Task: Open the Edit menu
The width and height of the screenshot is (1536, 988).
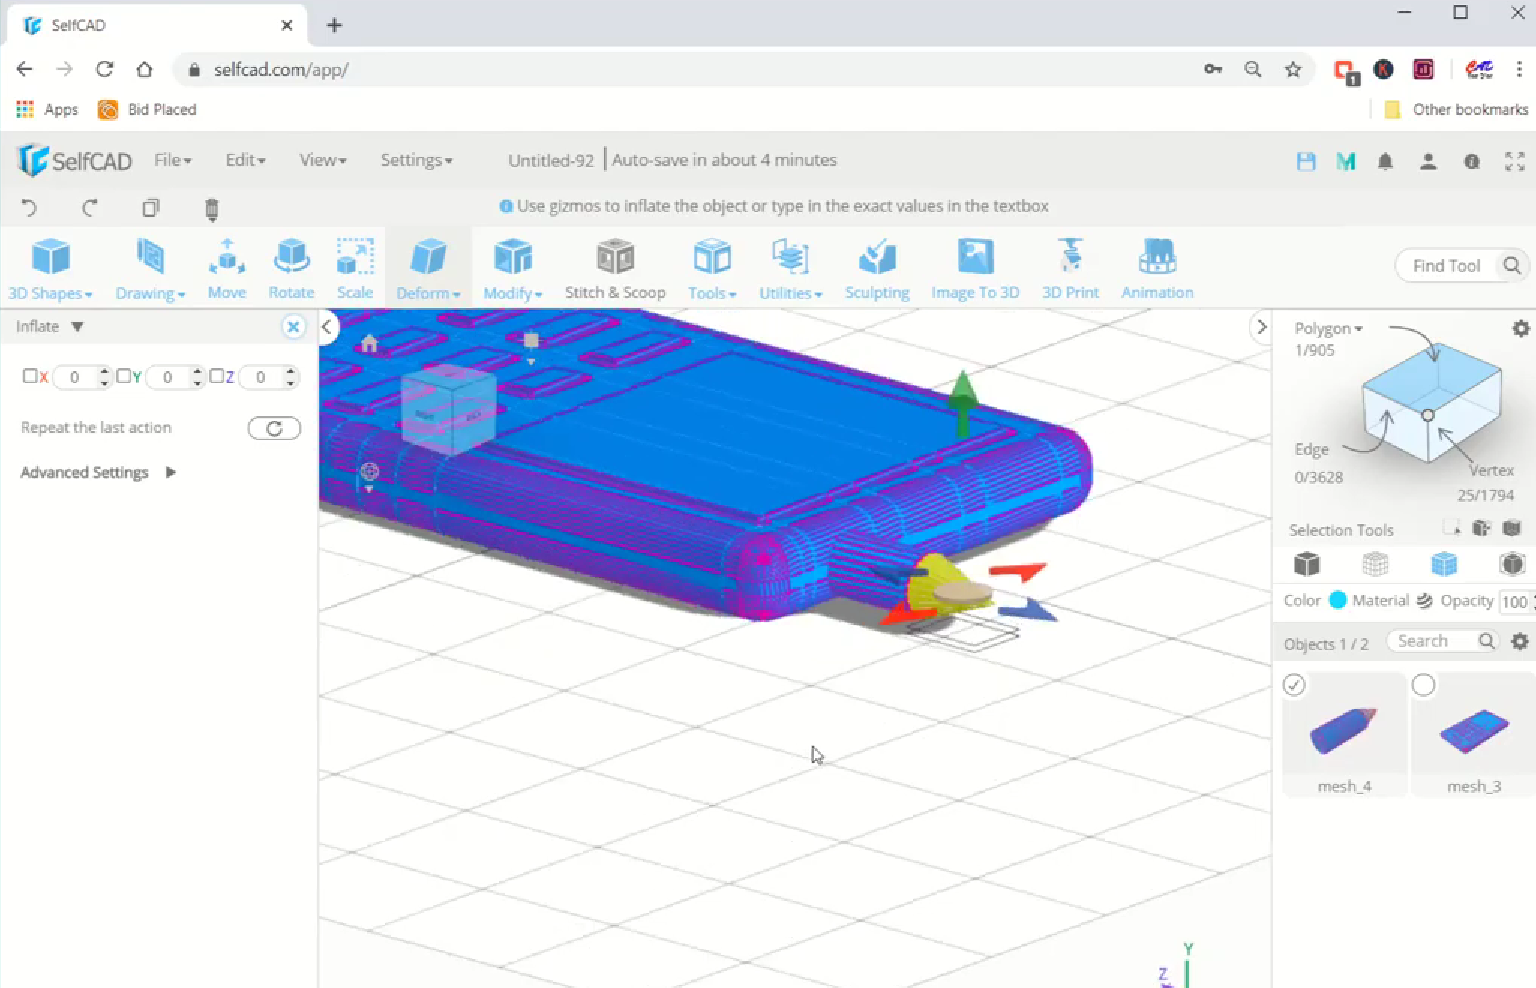Action: pos(245,160)
